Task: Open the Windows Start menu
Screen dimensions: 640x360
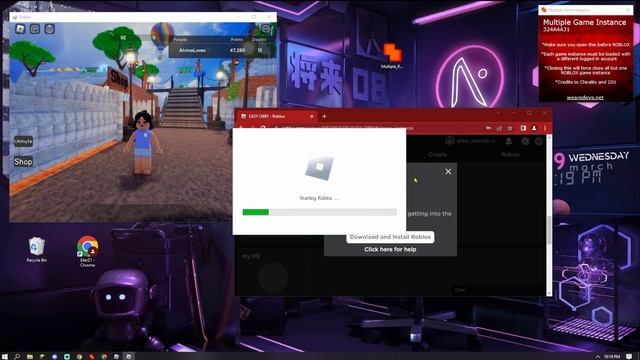Action: click(x=5, y=356)
